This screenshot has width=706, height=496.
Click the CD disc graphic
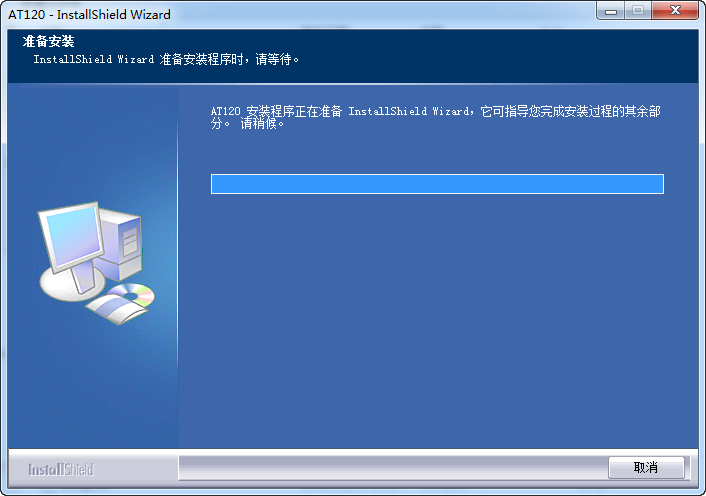tap(132, 294)
